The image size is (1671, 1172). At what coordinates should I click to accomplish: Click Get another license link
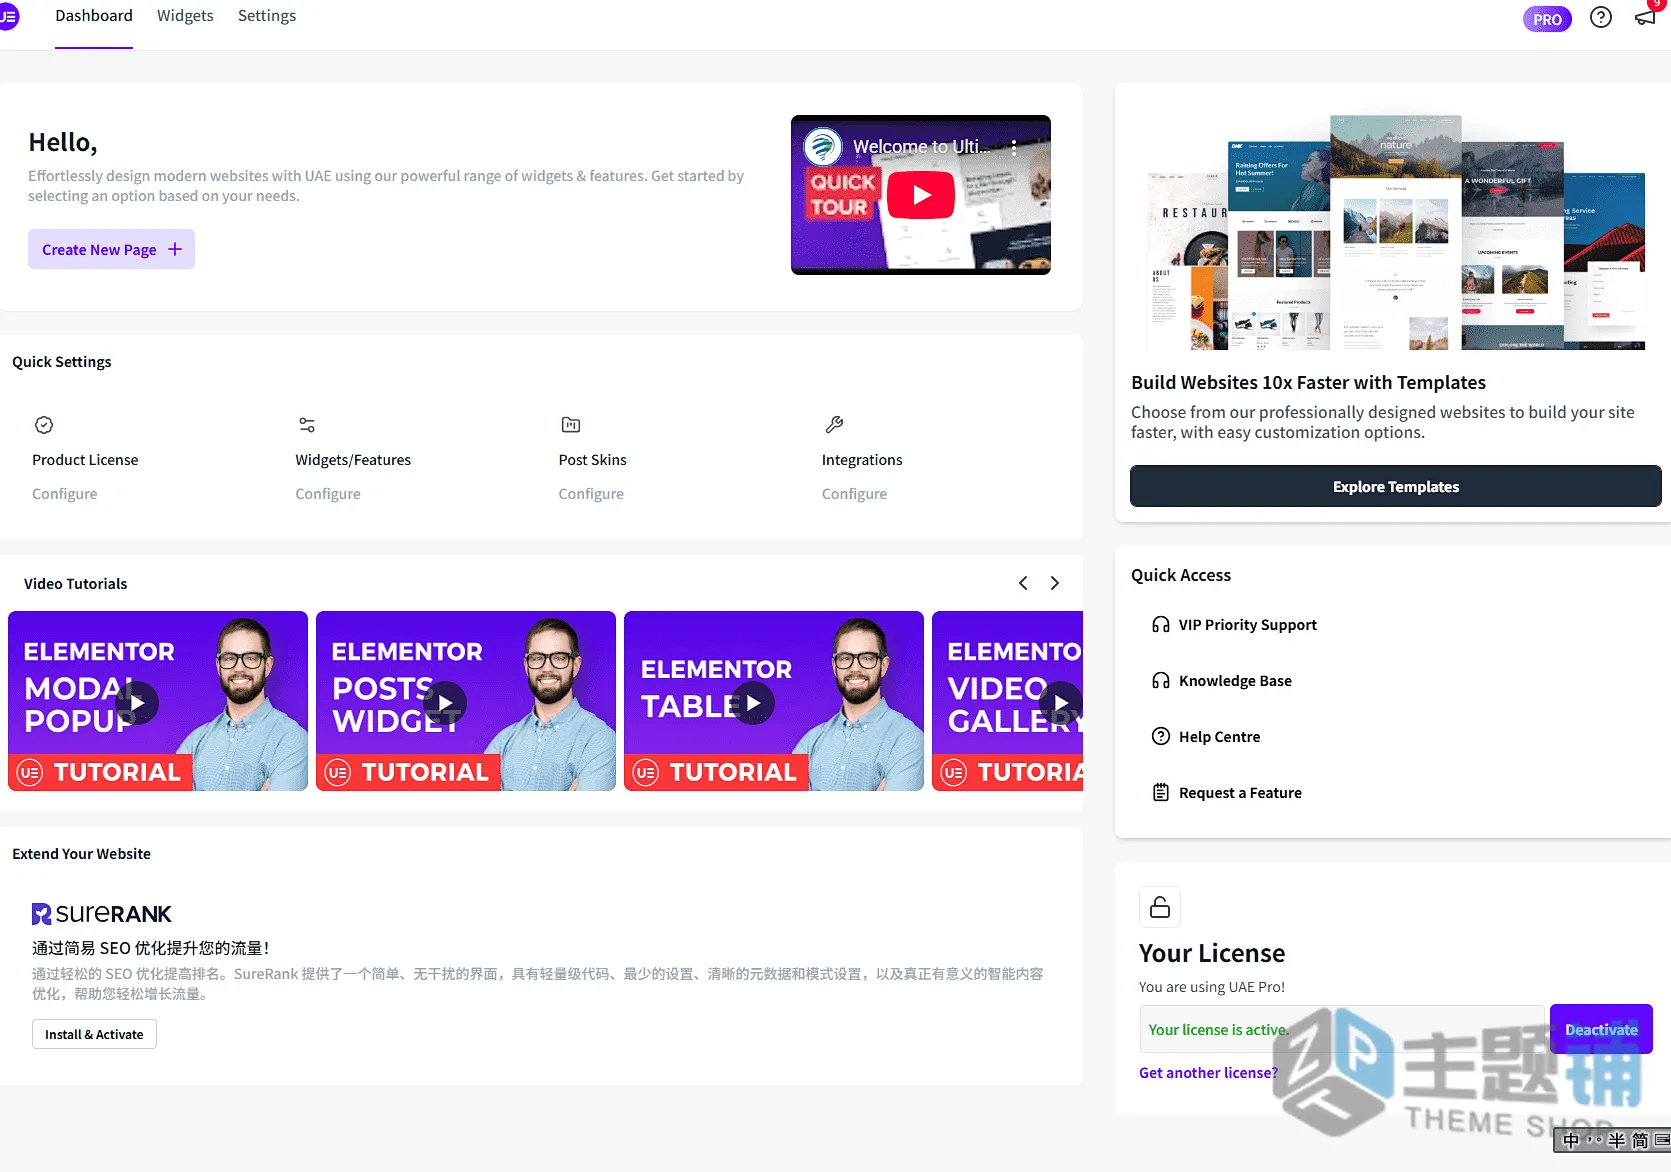pyautogui.click(x=1208, y=1073)
